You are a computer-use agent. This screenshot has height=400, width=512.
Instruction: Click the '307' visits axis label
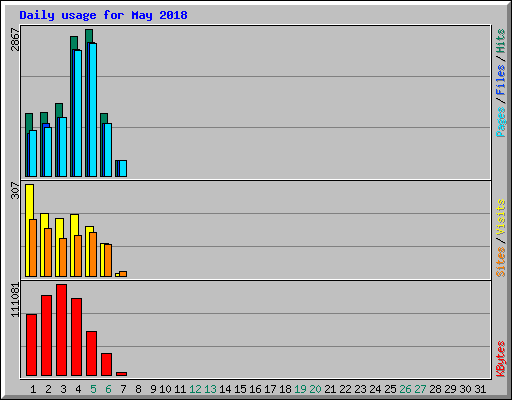[15, 190]
